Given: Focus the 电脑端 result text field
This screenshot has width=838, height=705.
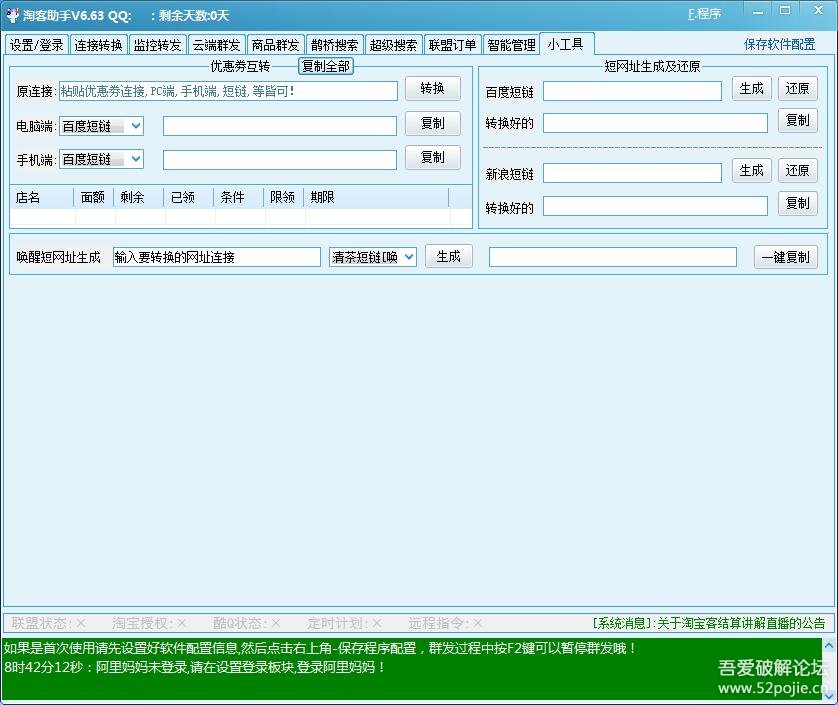Looking at the screenshot, I should point(280,126).
